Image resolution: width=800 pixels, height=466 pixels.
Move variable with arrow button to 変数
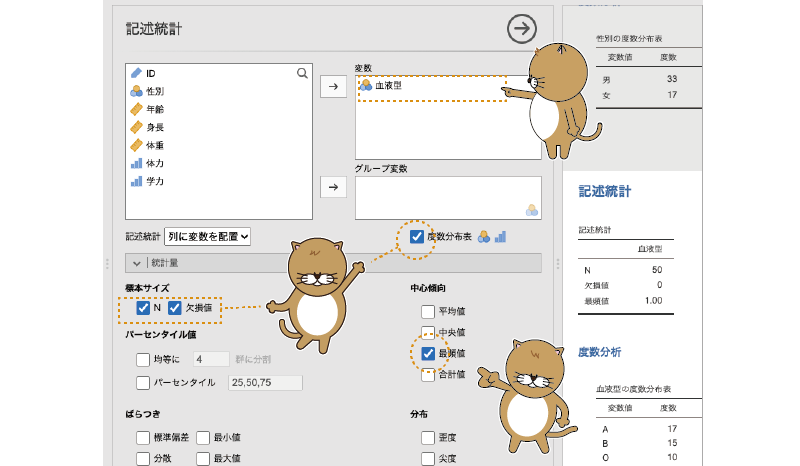coord(333,87)
